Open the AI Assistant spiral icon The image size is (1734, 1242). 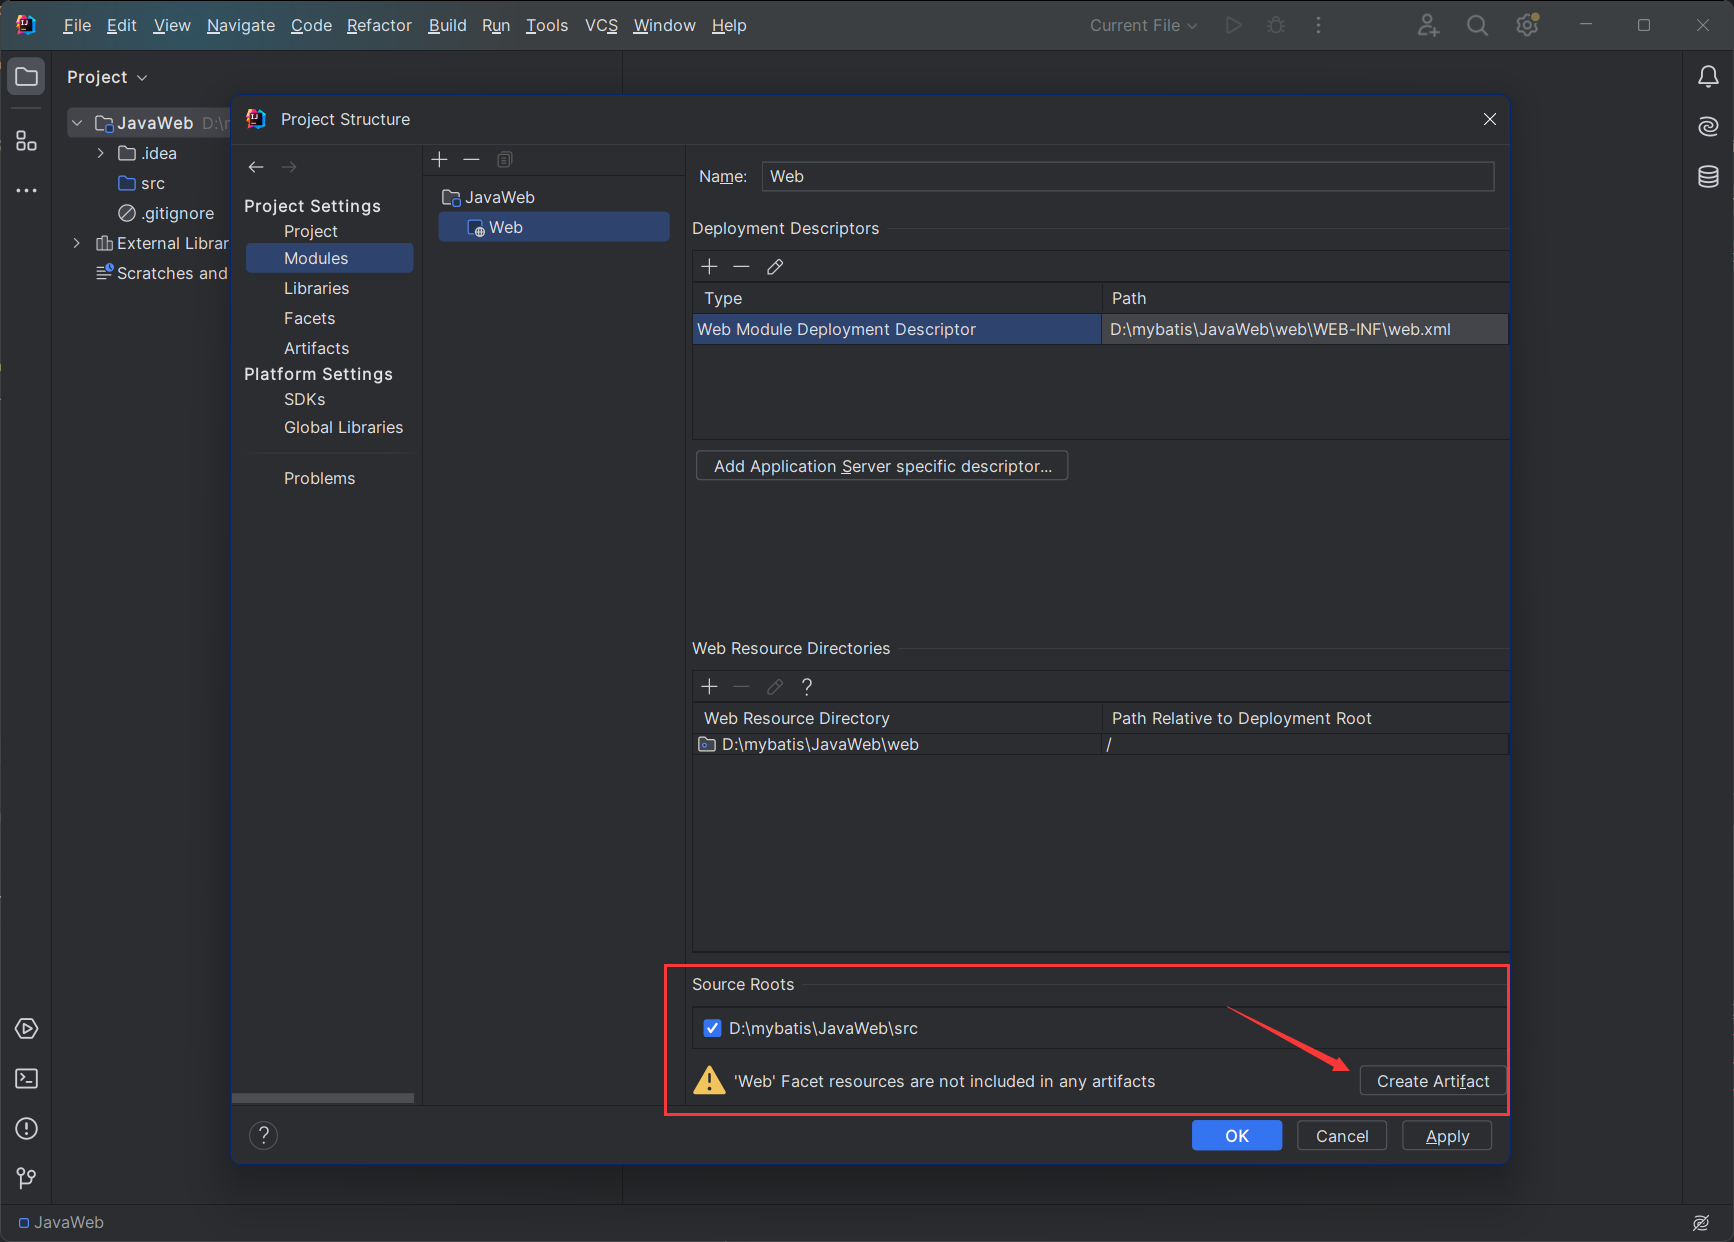1708,127
